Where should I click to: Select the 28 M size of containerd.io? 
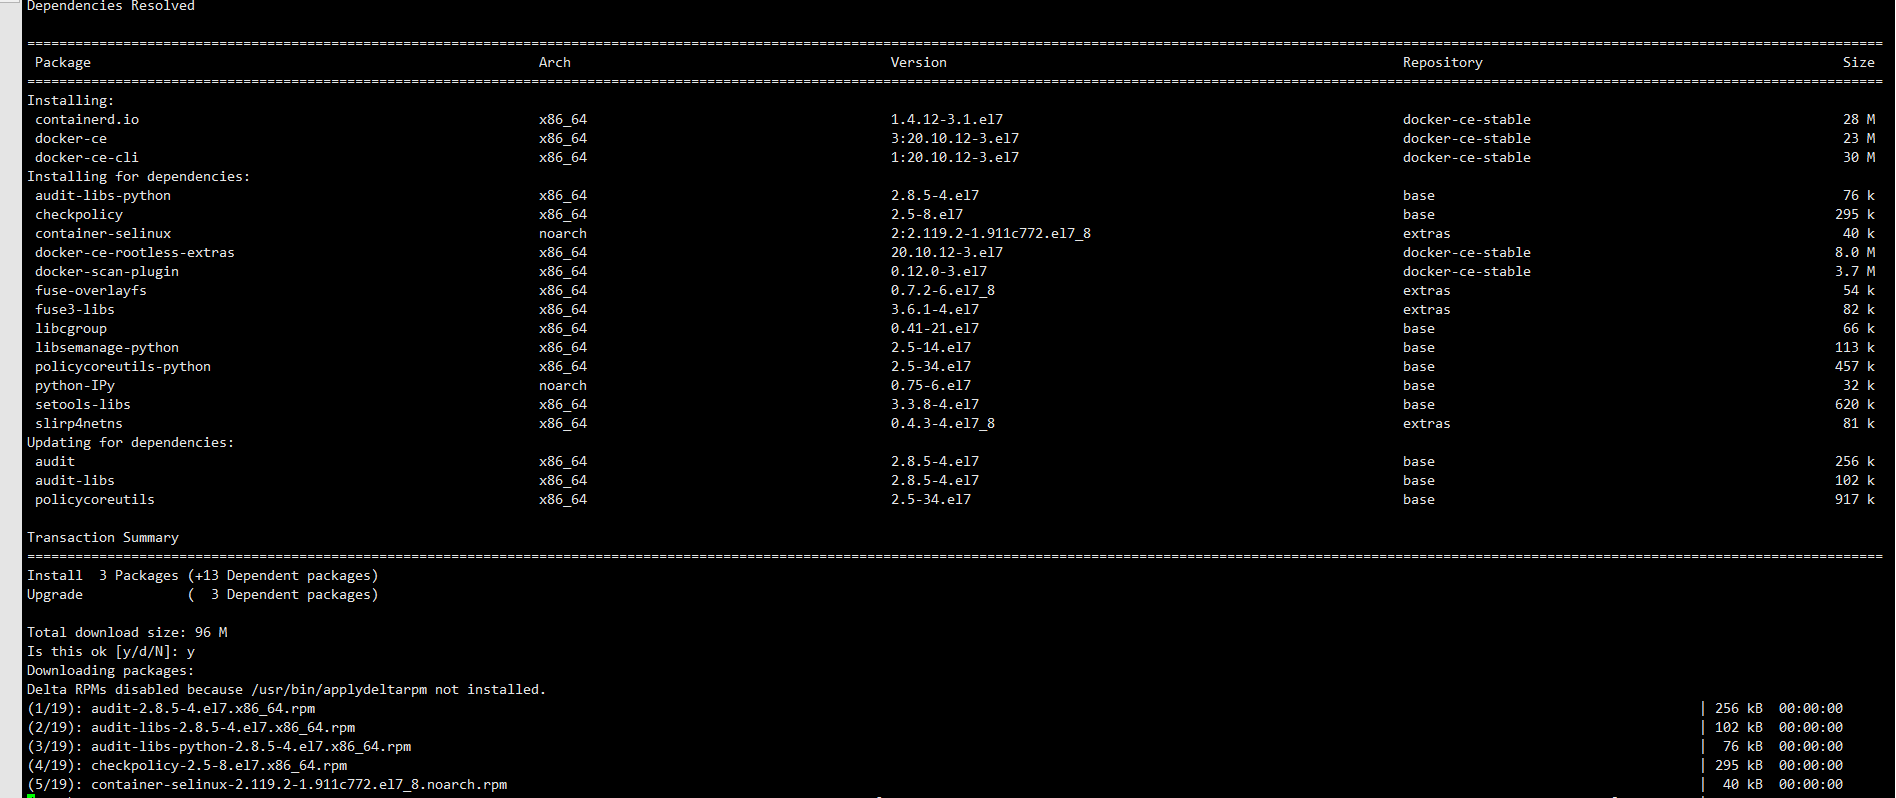click(x=1859, y=119)
